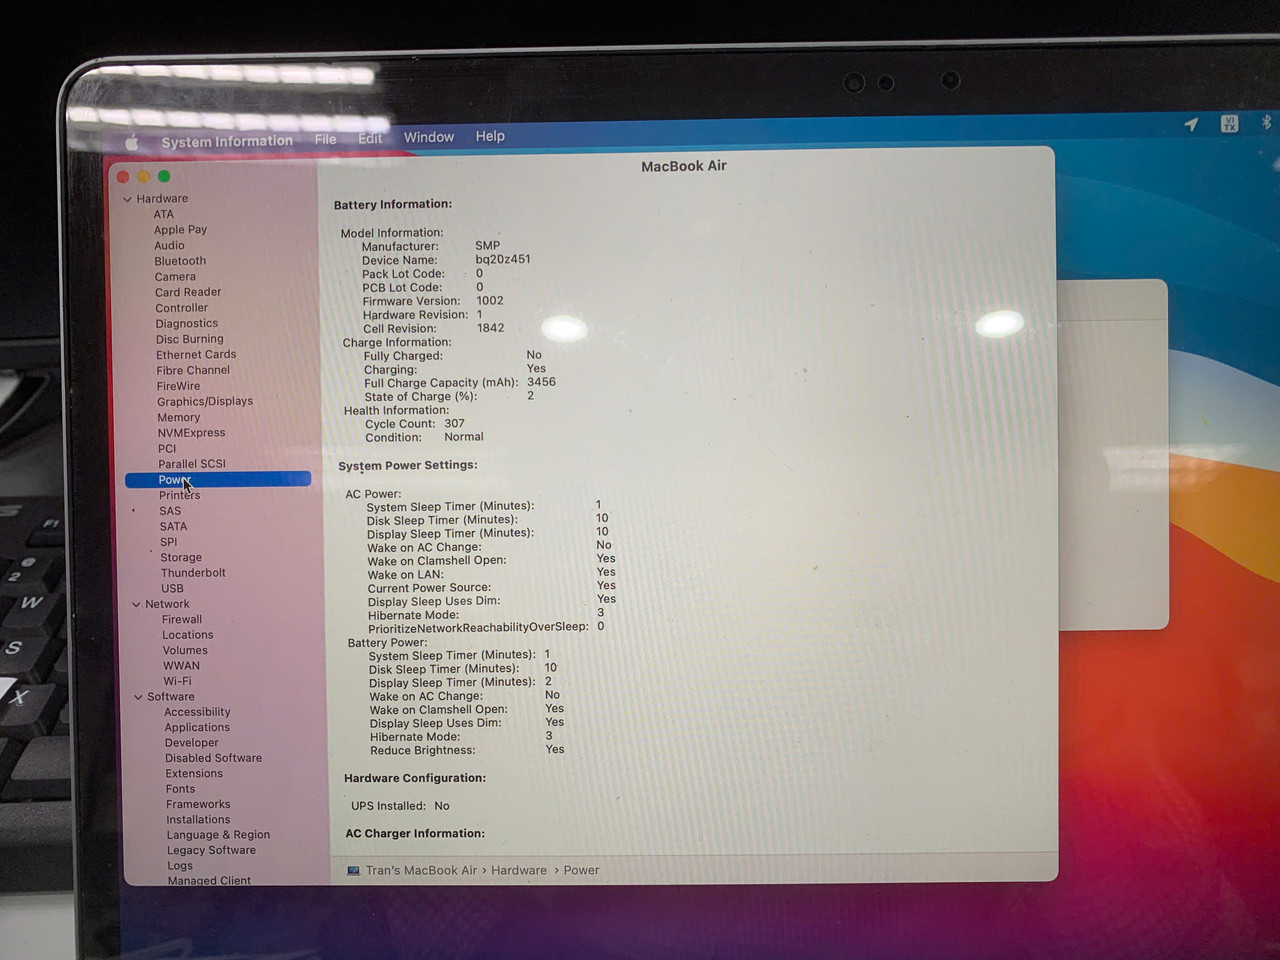Image resolution: width=1280 pixels, height=960 pixels.
Task: Open the Bluetooth menu bar icon
Action: (x=1265, y=122)
